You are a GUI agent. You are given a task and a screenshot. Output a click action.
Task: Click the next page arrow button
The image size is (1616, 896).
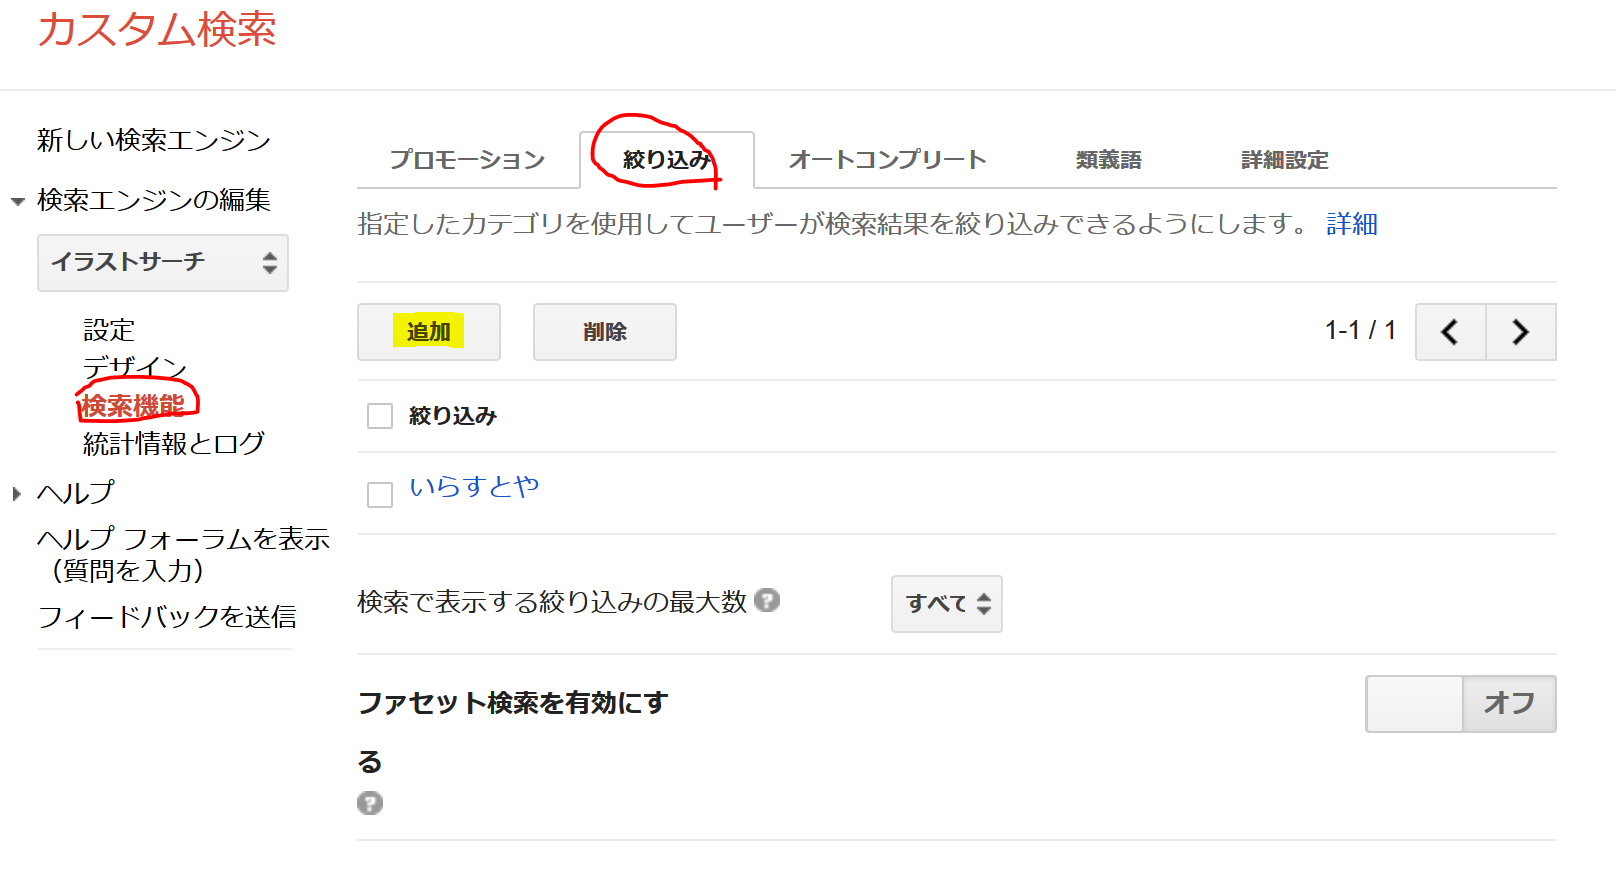1521,332
